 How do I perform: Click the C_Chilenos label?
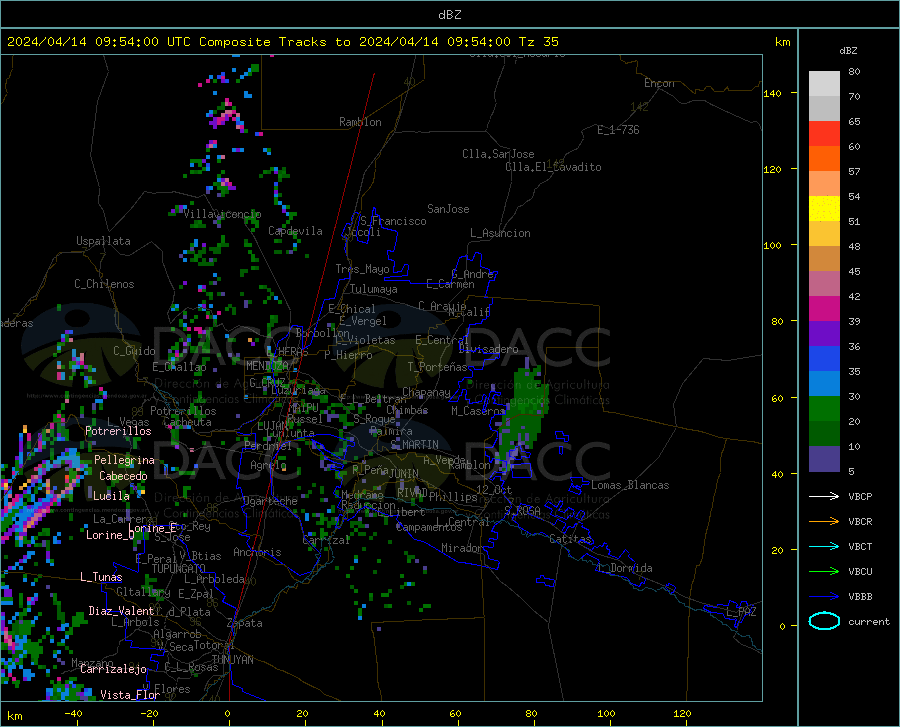tap(104, 284)
